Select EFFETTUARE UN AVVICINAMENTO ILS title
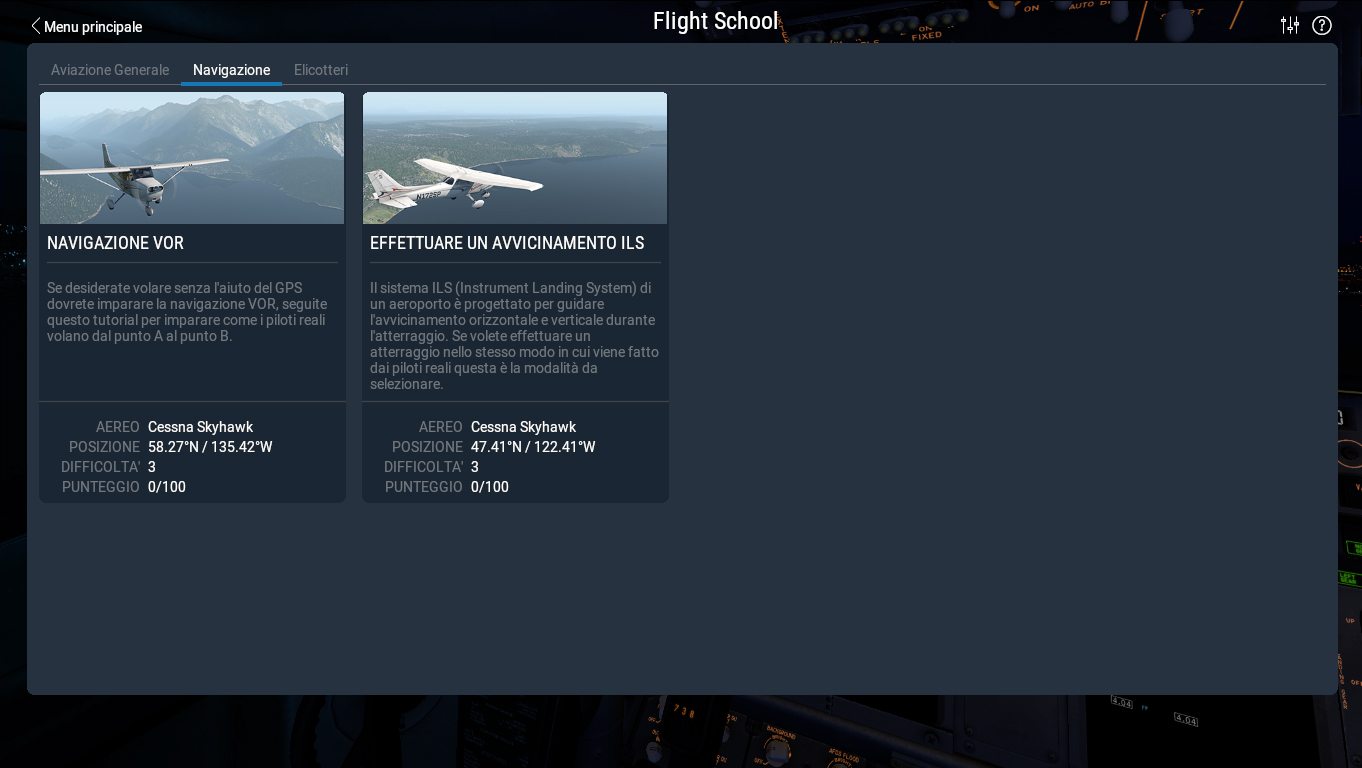 [x=507, y=243]
